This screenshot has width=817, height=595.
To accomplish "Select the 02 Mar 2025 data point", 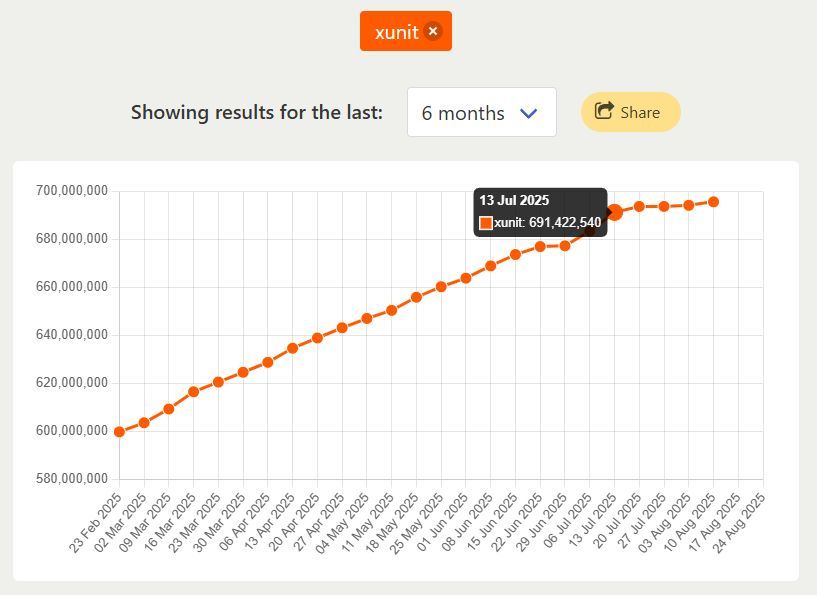I will click(x=144, y=423).
